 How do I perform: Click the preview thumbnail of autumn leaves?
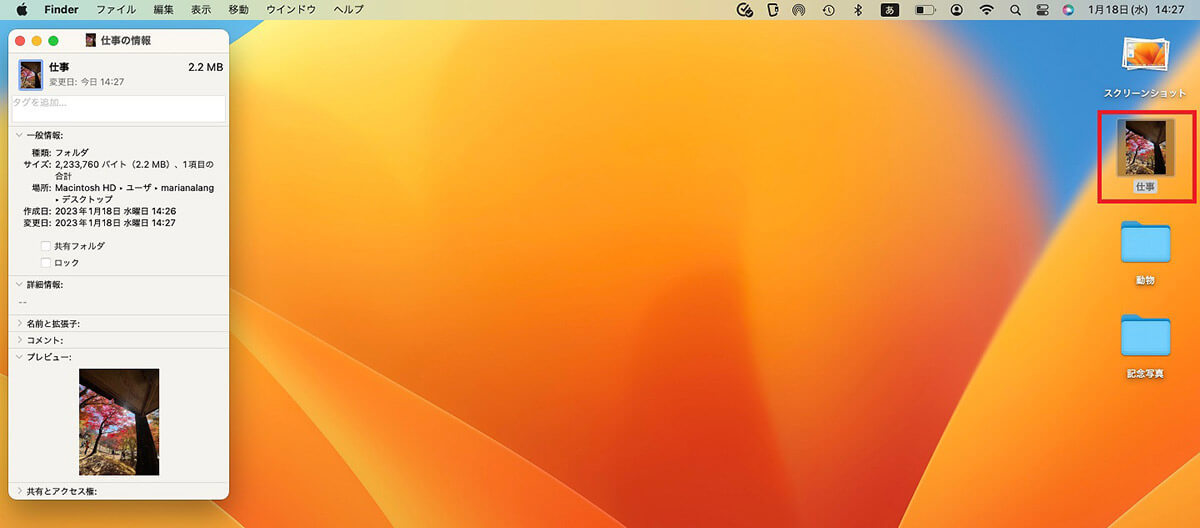tap(119, 422)
